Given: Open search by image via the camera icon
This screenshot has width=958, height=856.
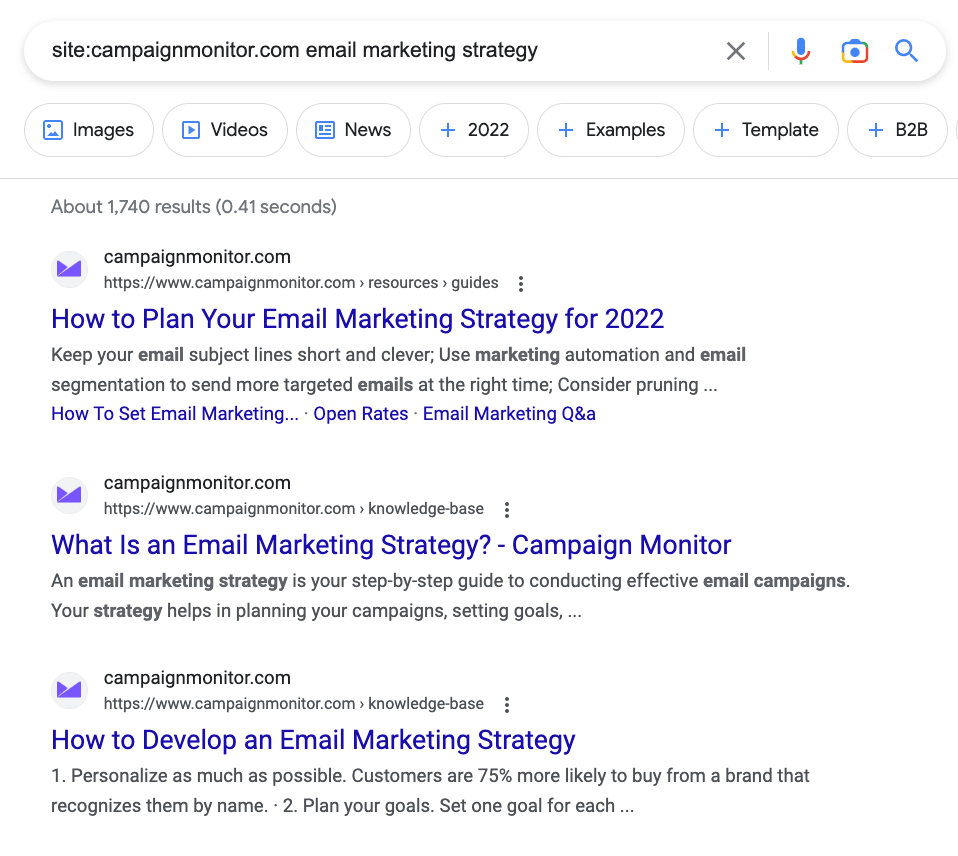Looking at the screenshot, I should point(854,51).
